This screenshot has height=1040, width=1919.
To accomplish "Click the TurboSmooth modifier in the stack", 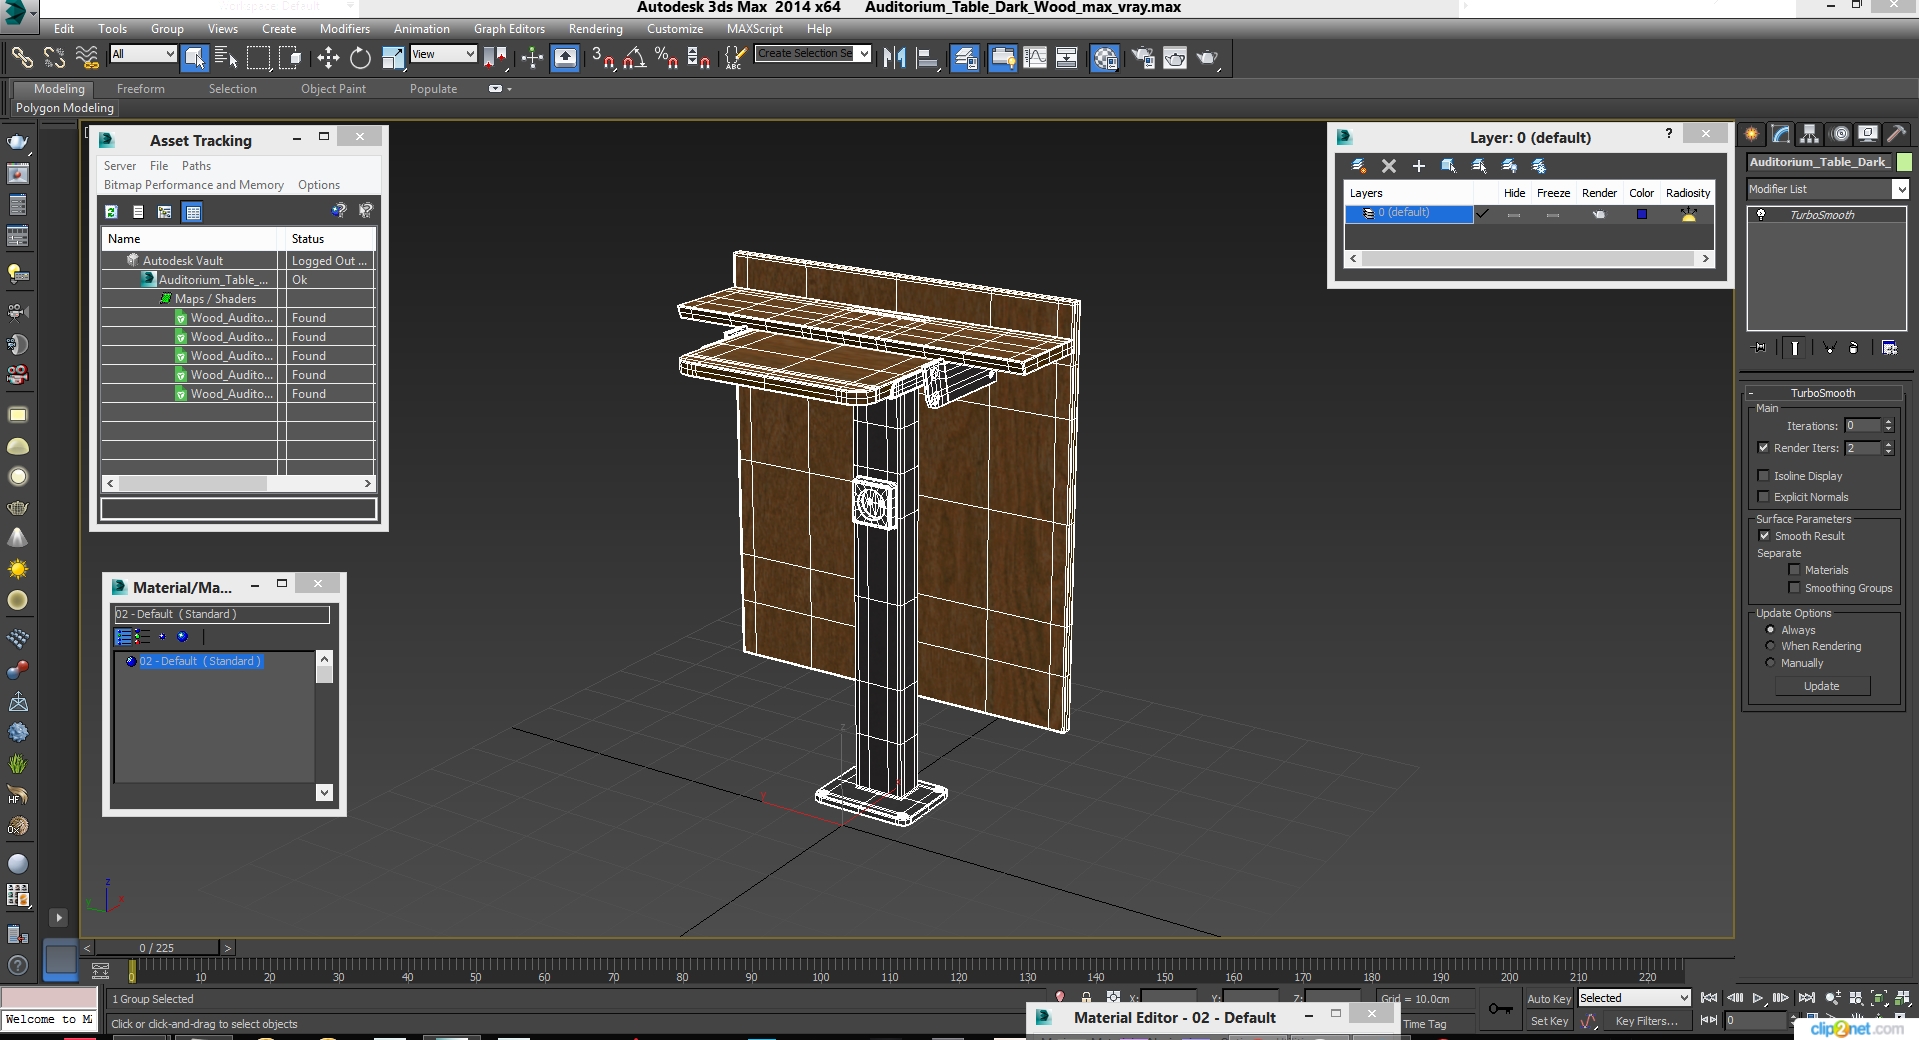I will (1821, 215).
